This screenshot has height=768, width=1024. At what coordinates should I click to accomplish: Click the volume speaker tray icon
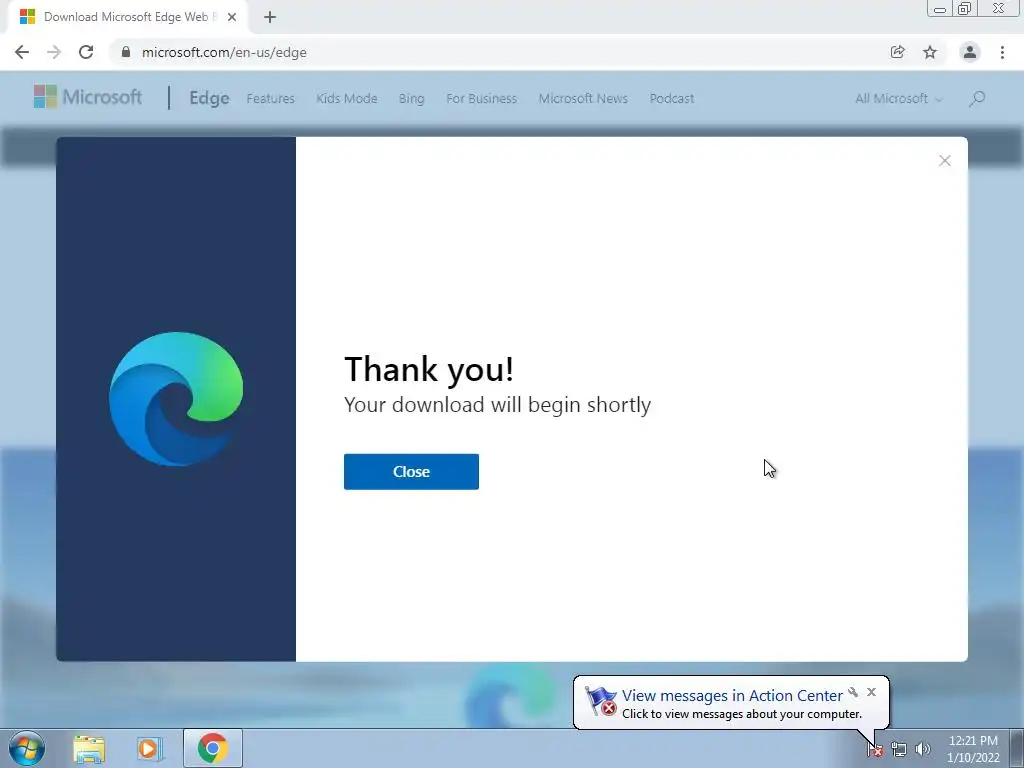923,750
